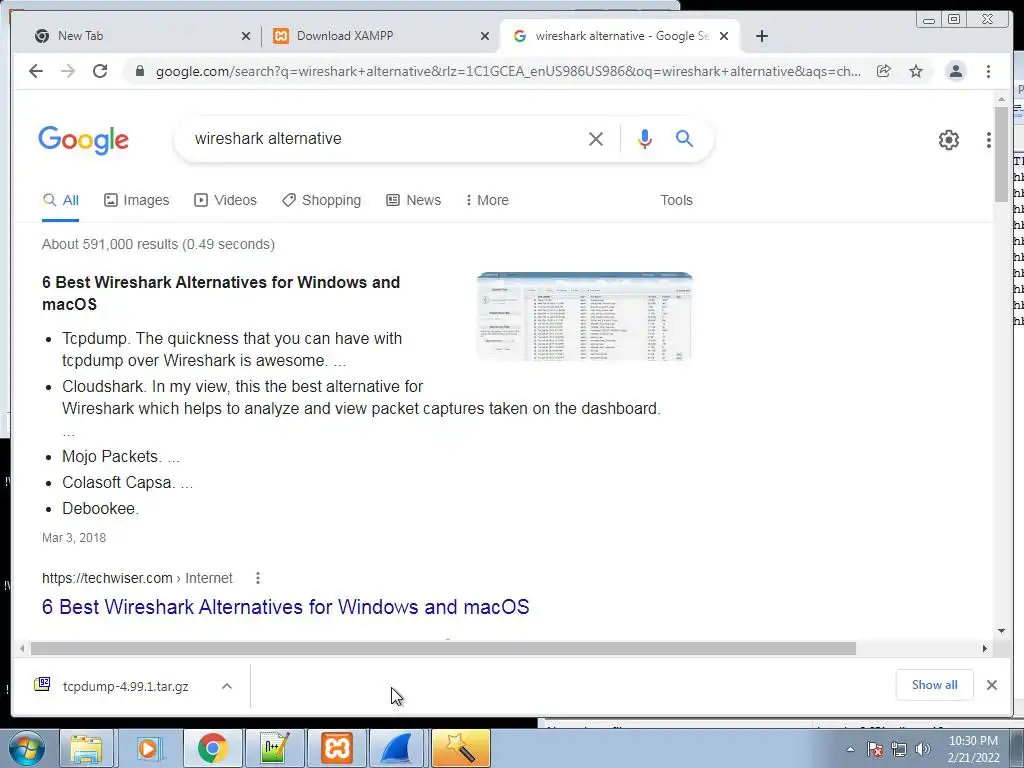Image resolution: width=1024 pixels, height=768 pixels.
Task: Open Google quick settings gear
Action: point(949,139)
